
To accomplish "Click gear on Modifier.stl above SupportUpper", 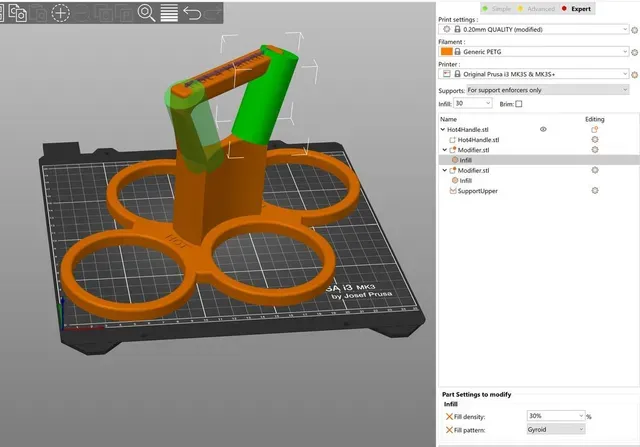I will pyautogui.click(x=595, y=170).
